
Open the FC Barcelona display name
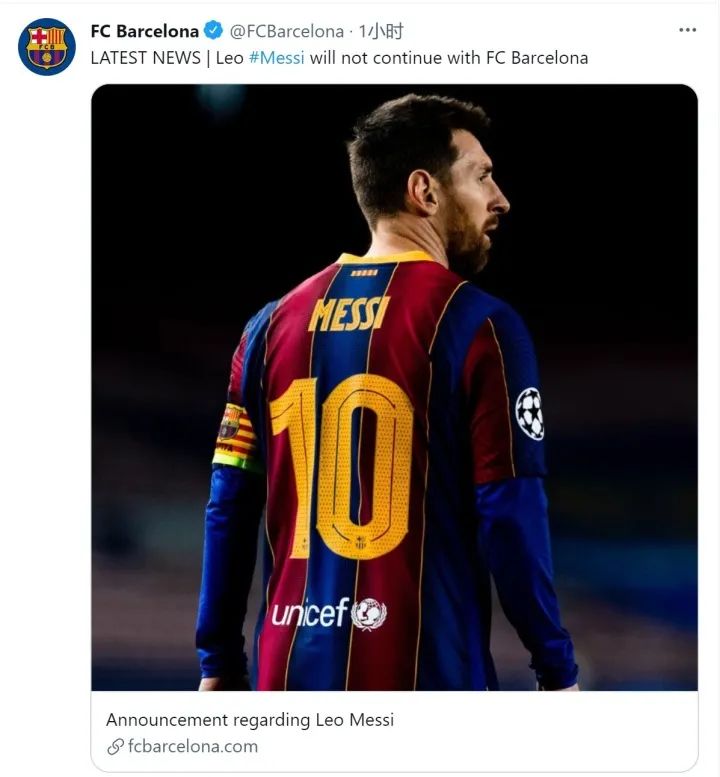pos(144,31)
